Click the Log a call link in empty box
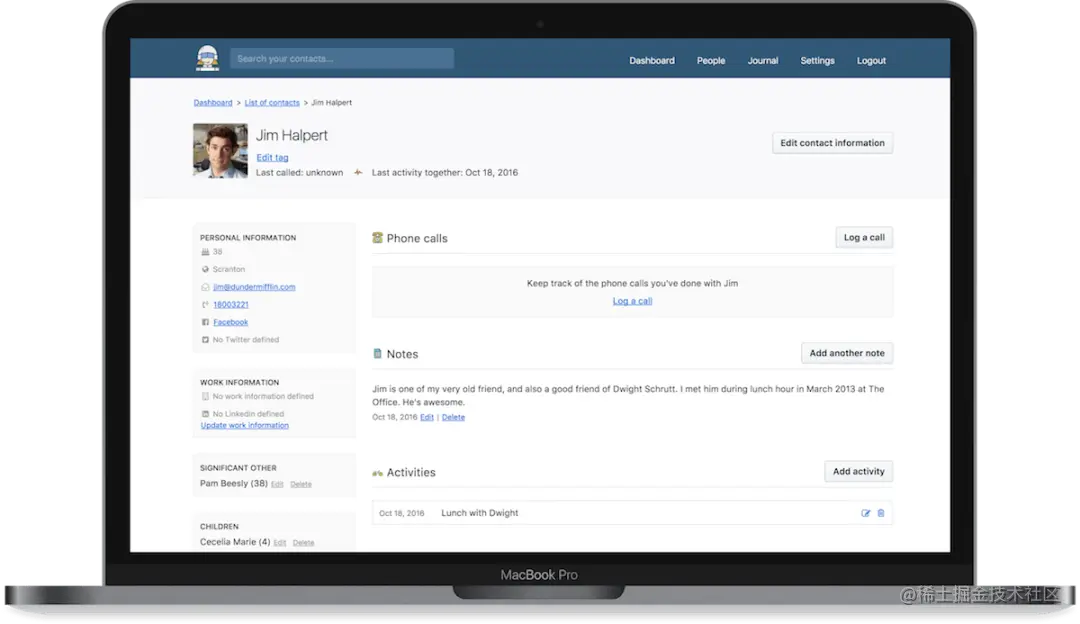This screenshot has height=624, width=1080. pyautogui.click(x=632, y=301)
